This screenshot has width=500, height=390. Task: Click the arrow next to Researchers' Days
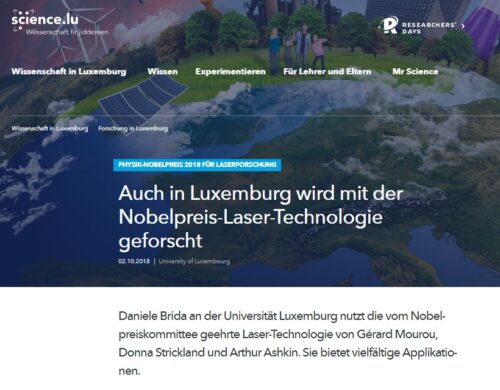[463, 26]
